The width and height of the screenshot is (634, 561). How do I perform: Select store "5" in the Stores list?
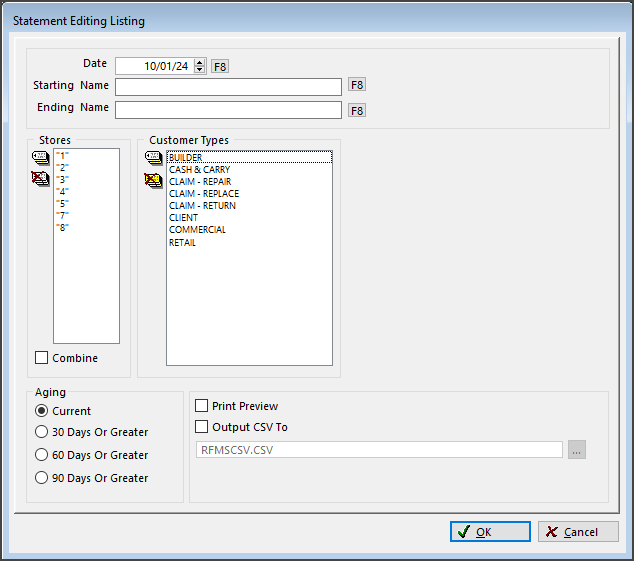87,203
